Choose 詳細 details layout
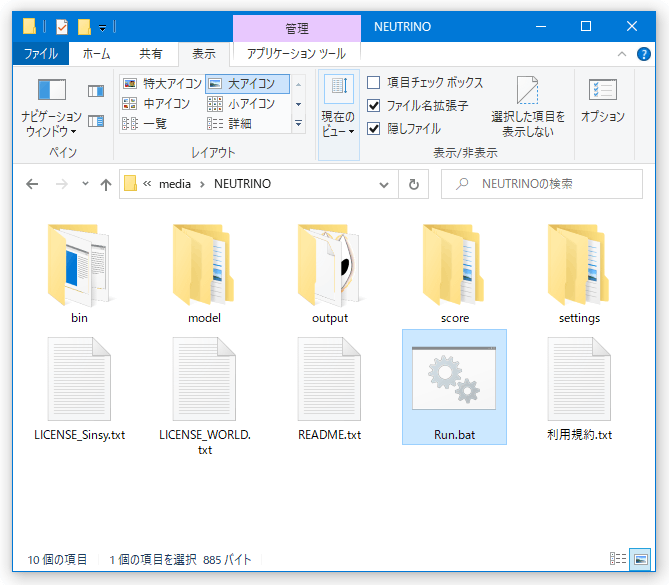669x585 pixels. click(230, 123)
